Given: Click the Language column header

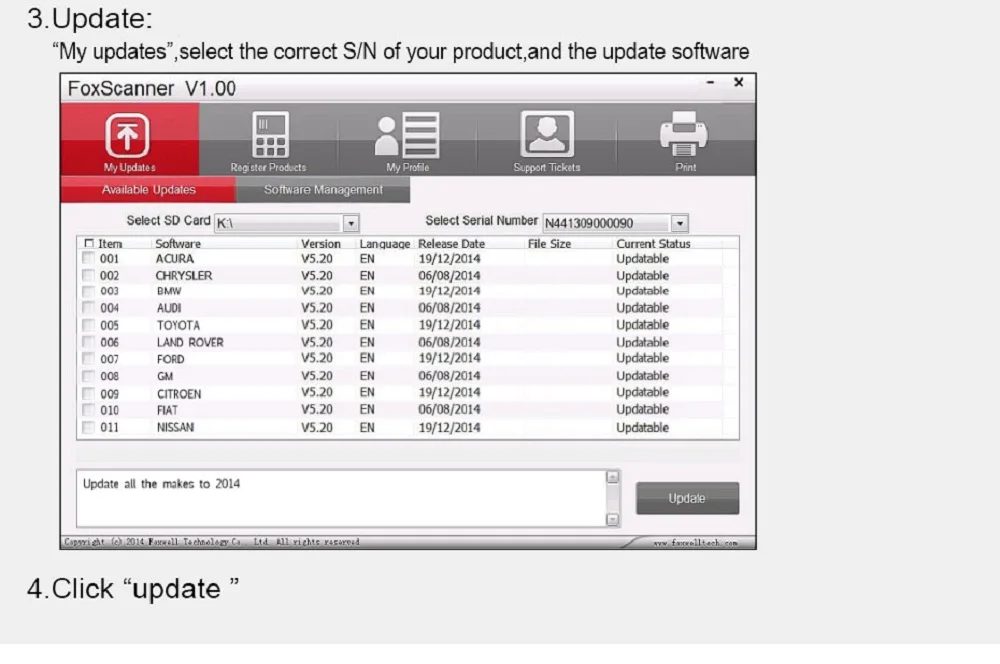Looking at the screenshot, I should [385, 244].
